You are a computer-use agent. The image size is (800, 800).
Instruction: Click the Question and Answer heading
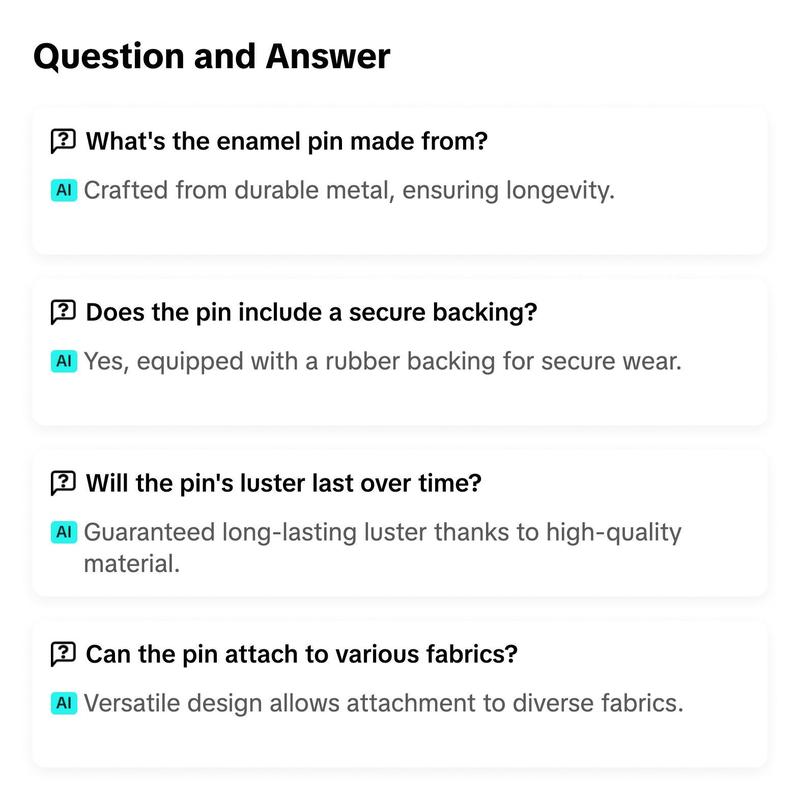point(212,56)
